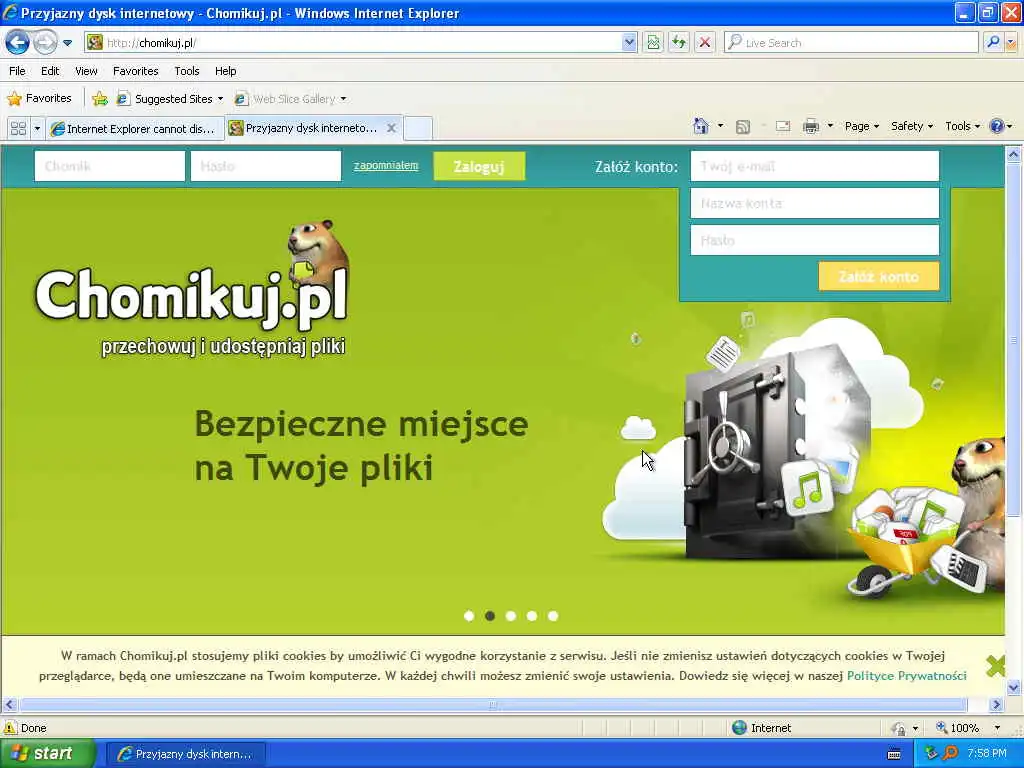The image size is (1024, 768).
Task: Click the Read Mail icon
Action: tap(783, 127)
